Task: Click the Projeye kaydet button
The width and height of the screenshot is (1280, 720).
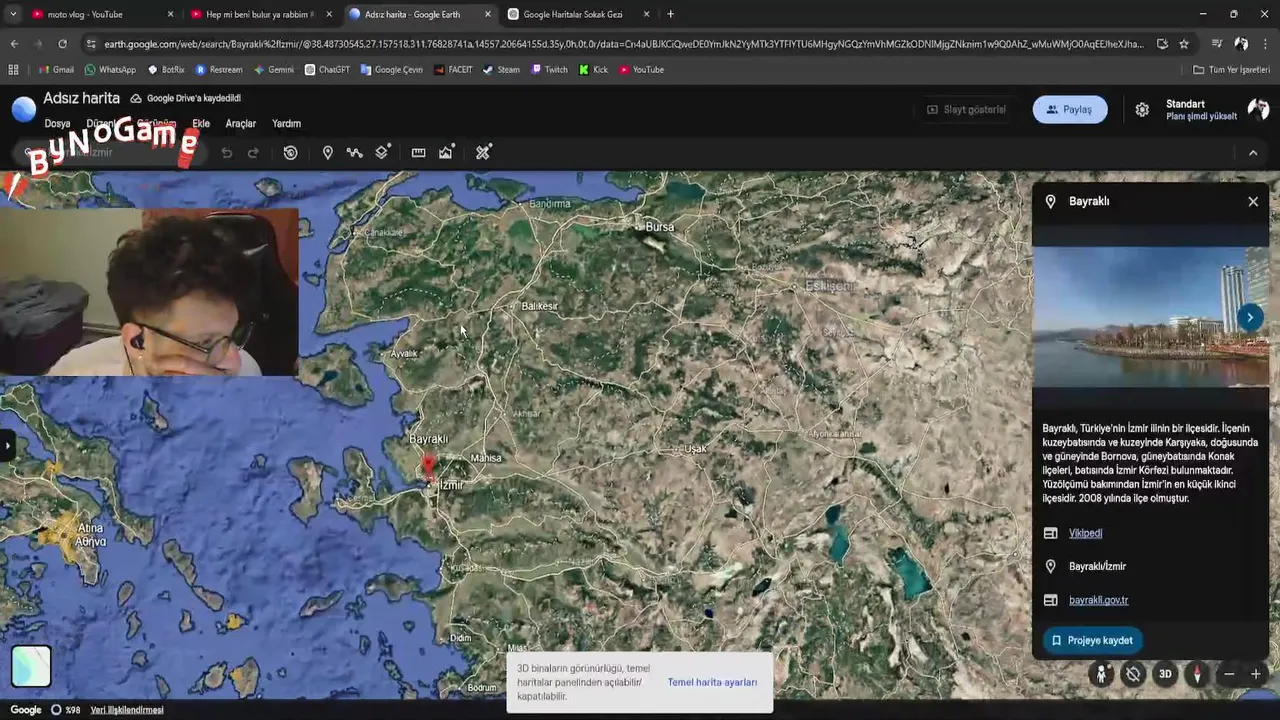Action: 1092,641
